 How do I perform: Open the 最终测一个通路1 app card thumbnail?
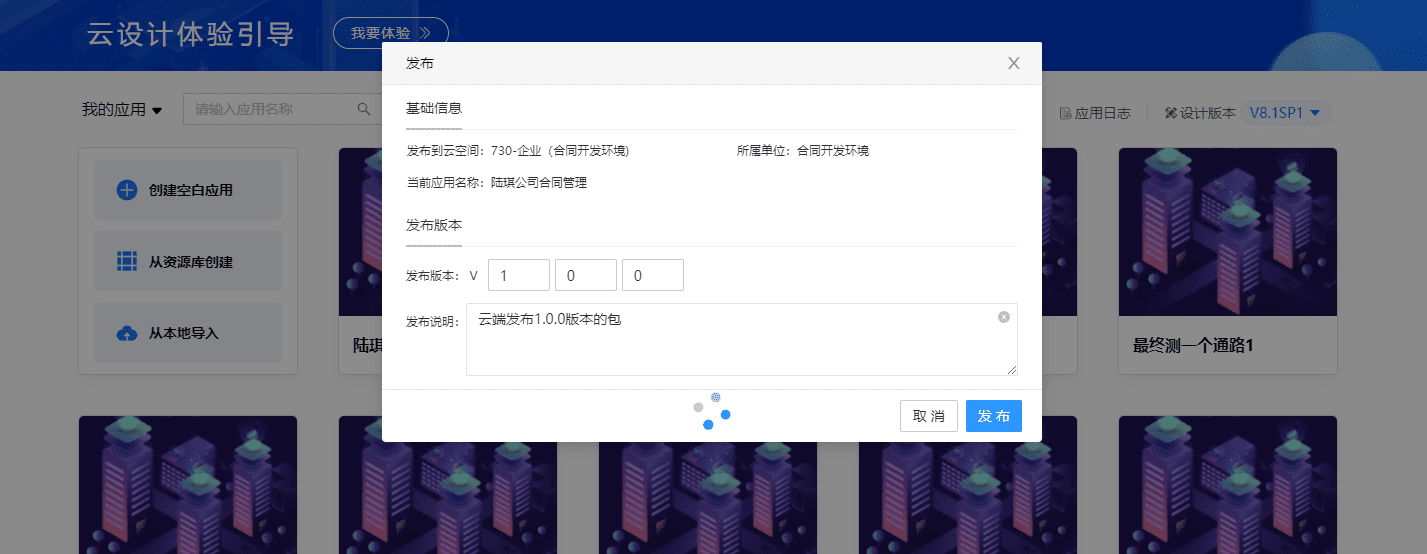(x=1228, y=232)
